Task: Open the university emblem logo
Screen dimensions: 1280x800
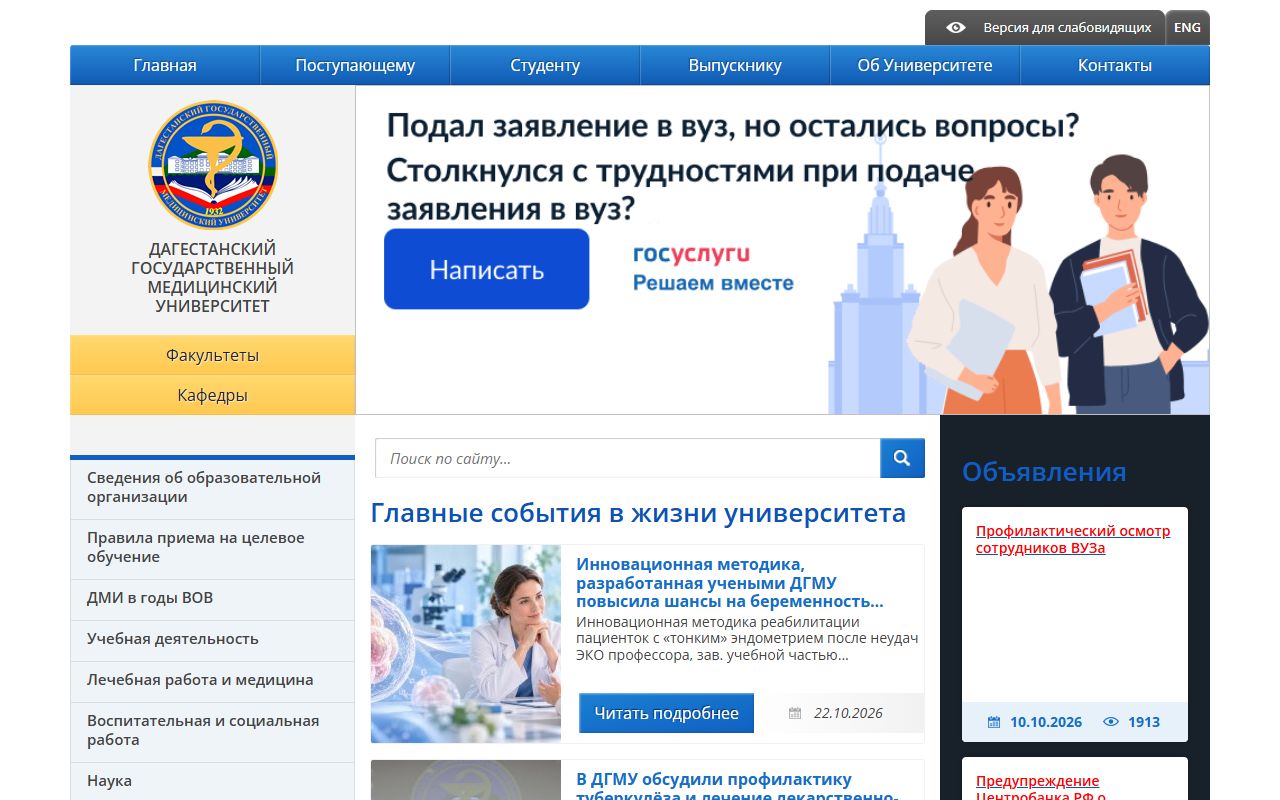Action: point(213,165)
